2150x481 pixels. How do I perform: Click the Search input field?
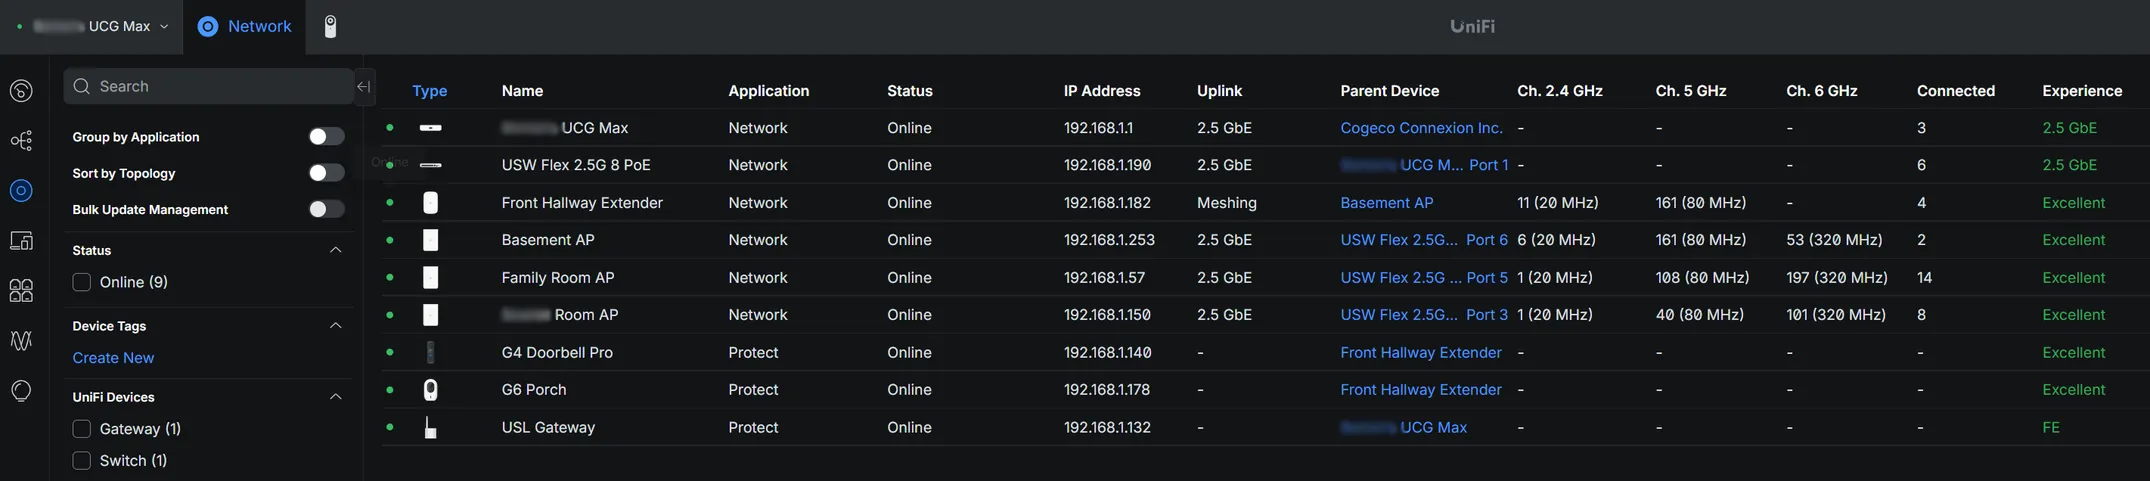(x=209, y=87)
